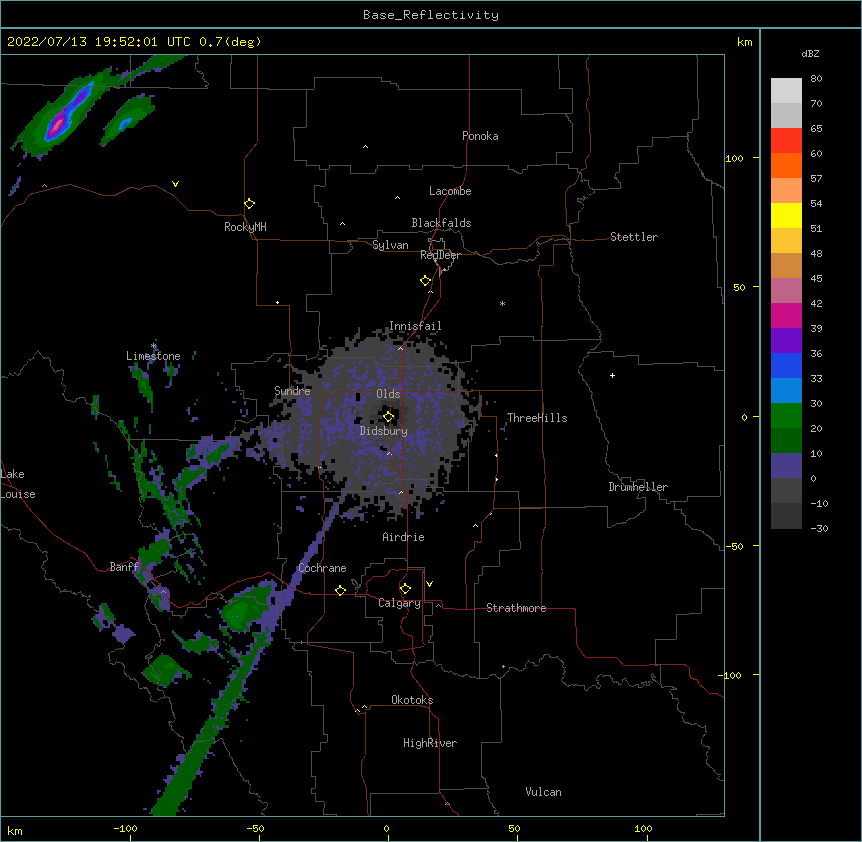Click the -50 tick on the vertical axis
Viewport: 862px width, 842px height.
click(734, 546)
